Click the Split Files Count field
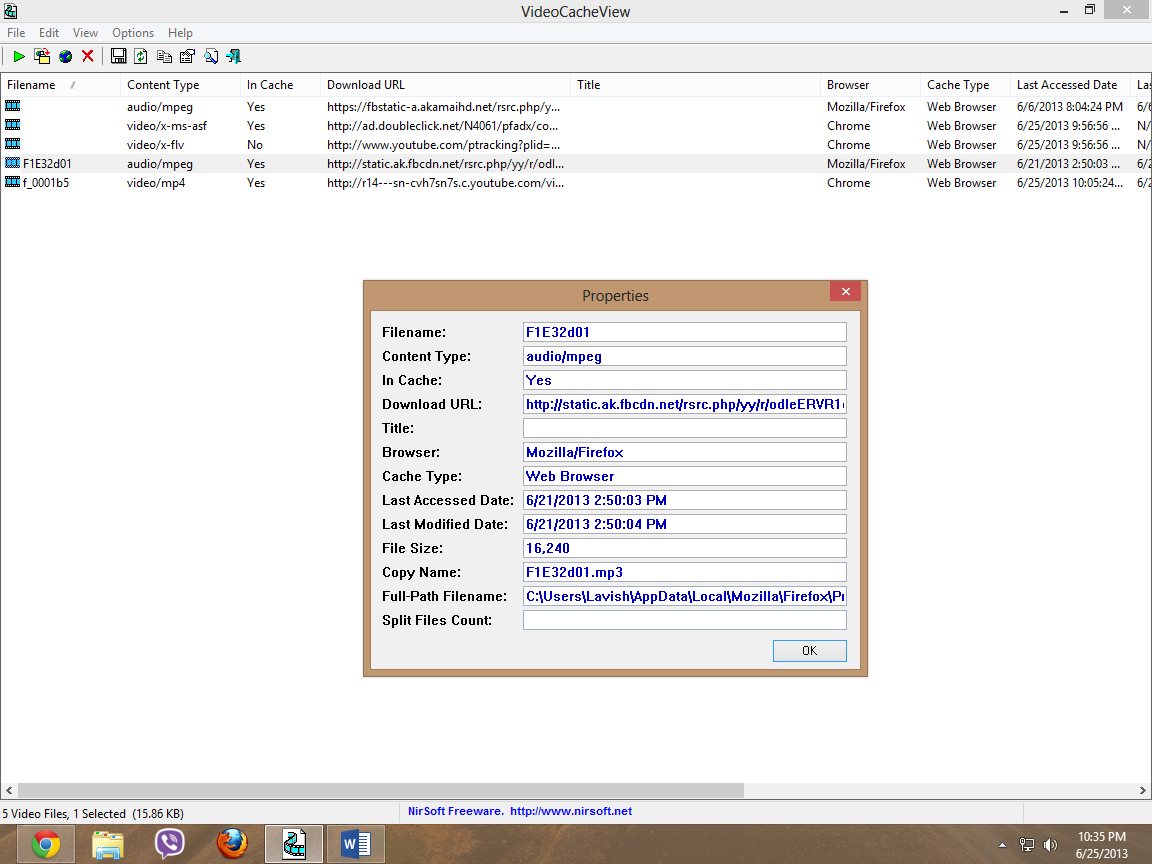Image resolution: width=1152 pixels, height=864 pixels. point(685,620)
